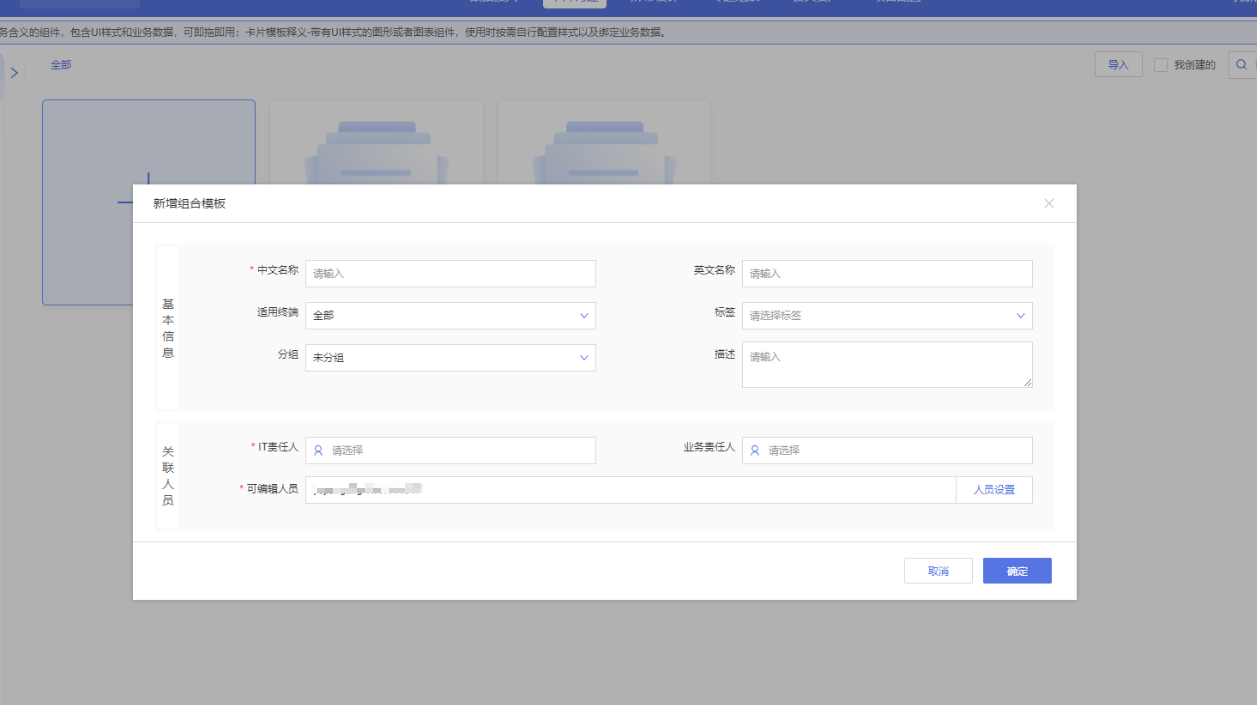Image resolution: width=1257 pixels, height=705 pixels.
Task: Click the 新增组合模板 dialog title
Action: click(189, 203)
